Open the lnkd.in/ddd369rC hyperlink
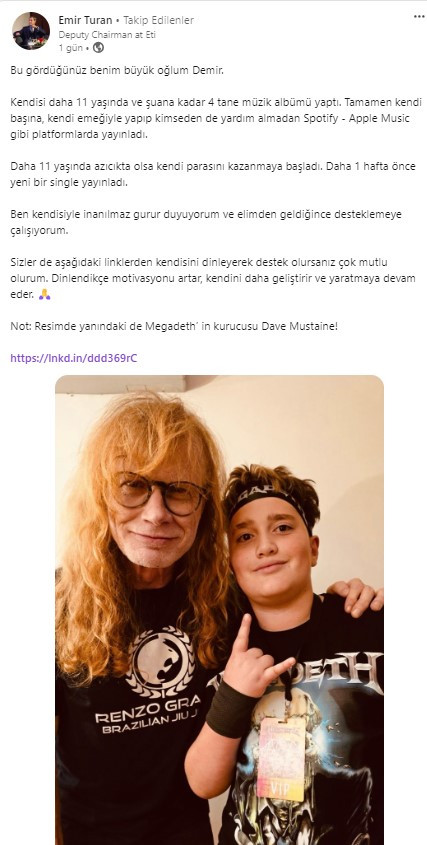The height and width of the screenshot is (845, 427). coord(74,358)
